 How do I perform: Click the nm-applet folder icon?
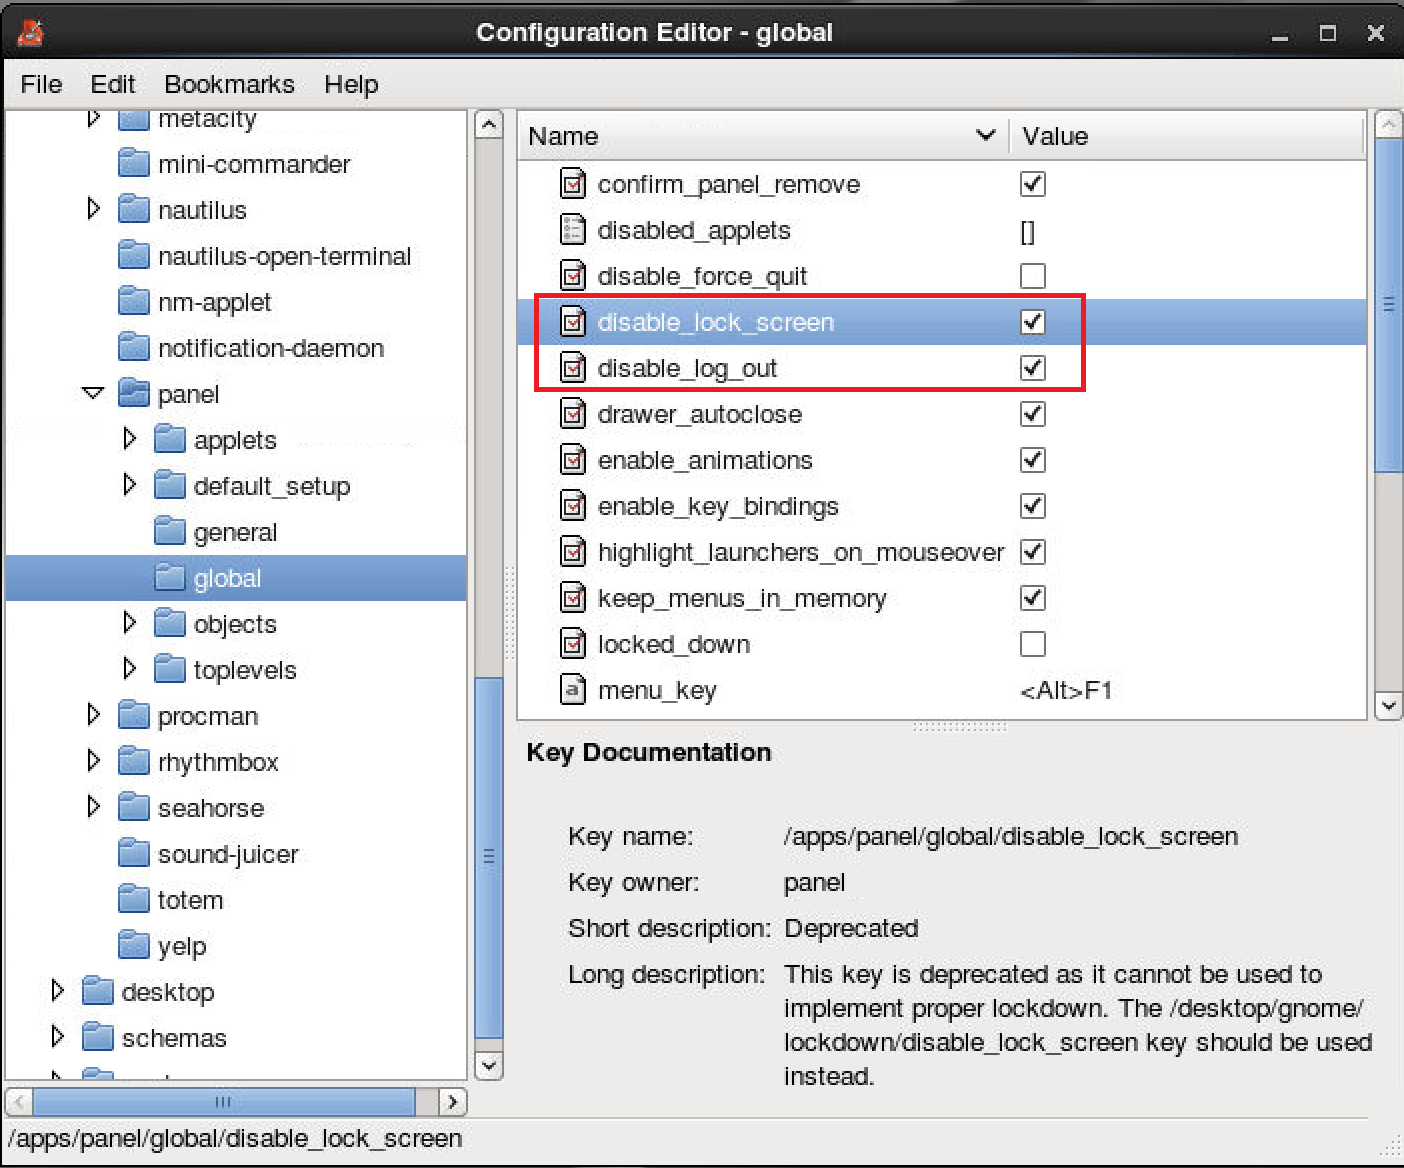click(134, 301)
